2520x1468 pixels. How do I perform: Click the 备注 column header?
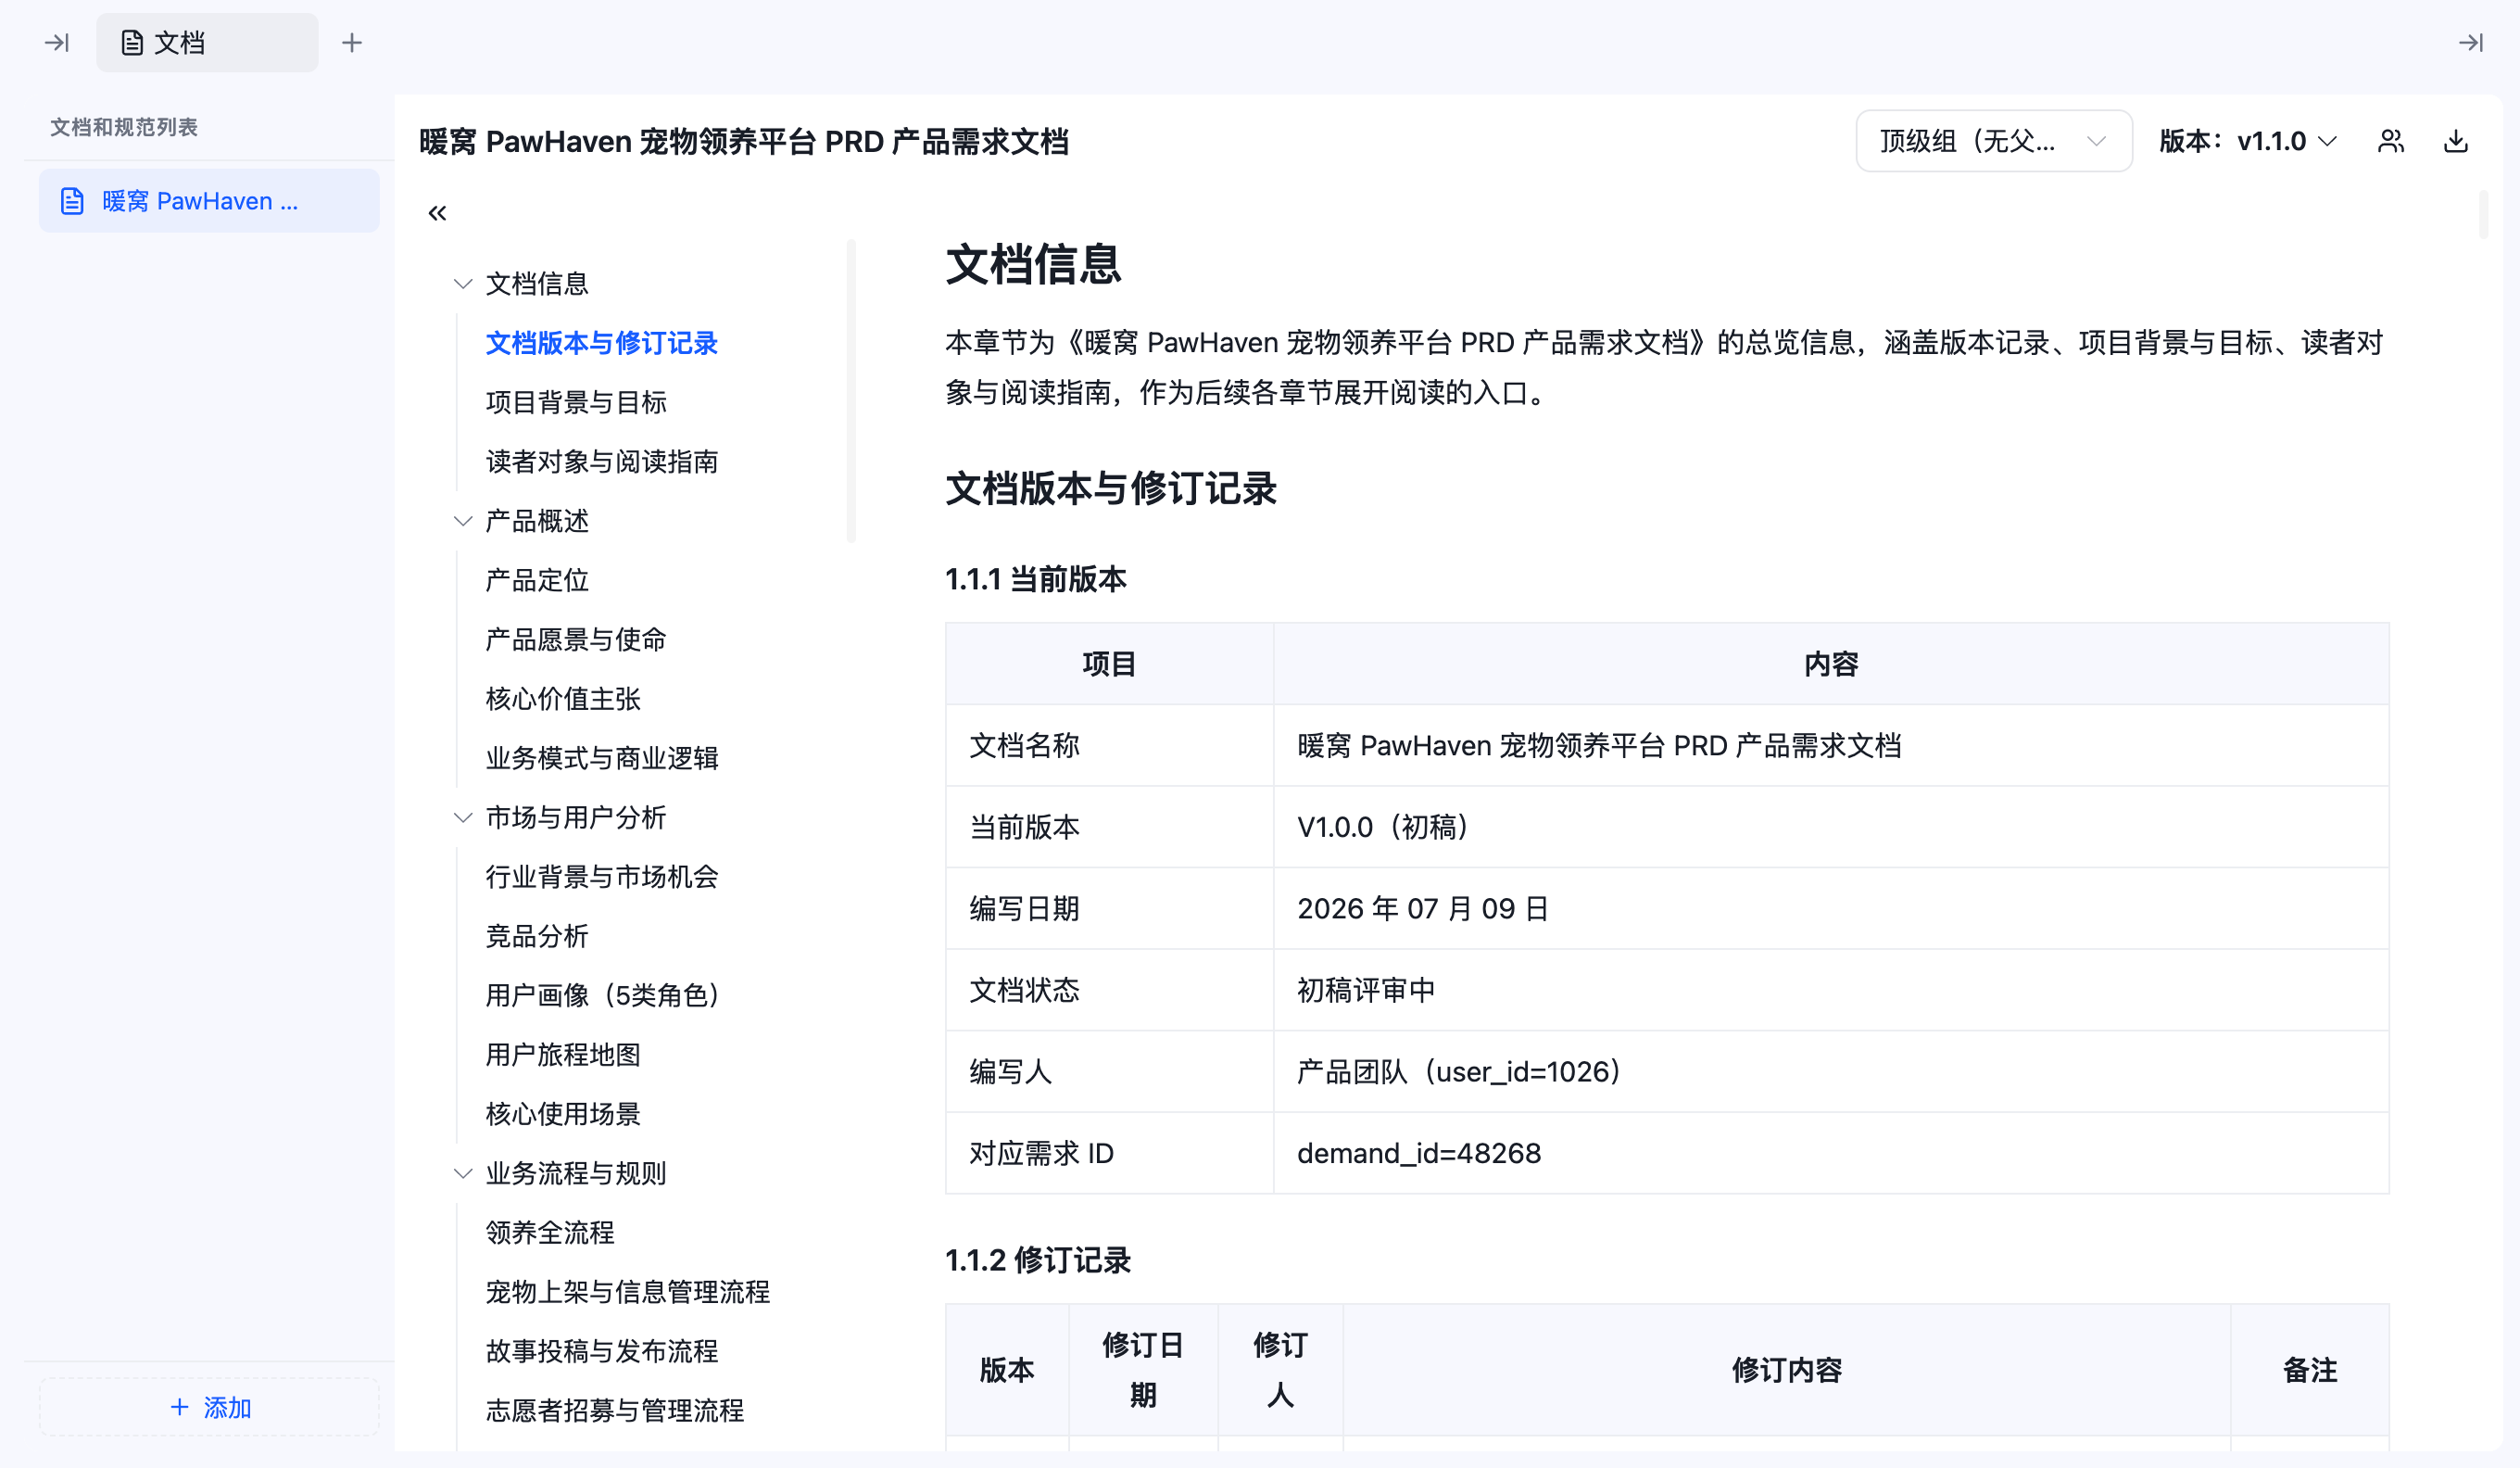pos(2310,1370)
